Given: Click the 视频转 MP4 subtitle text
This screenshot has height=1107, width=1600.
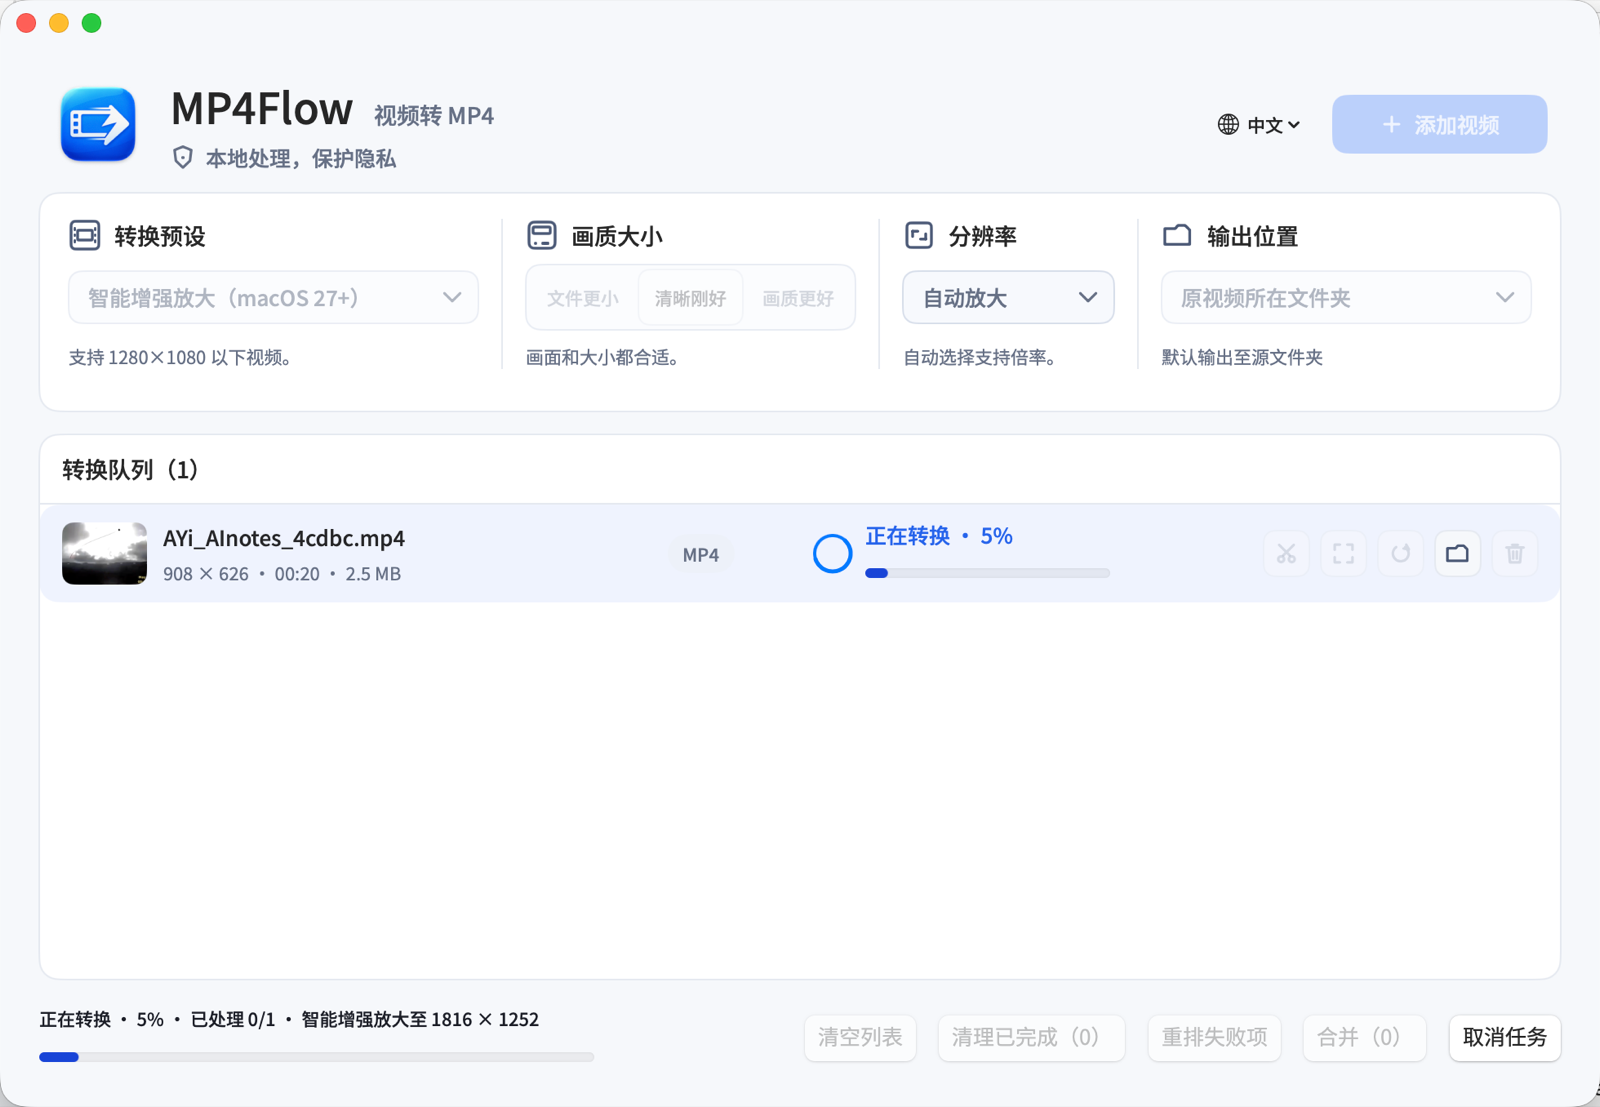Looking at the screenshot, I should (x=434, y=116).
